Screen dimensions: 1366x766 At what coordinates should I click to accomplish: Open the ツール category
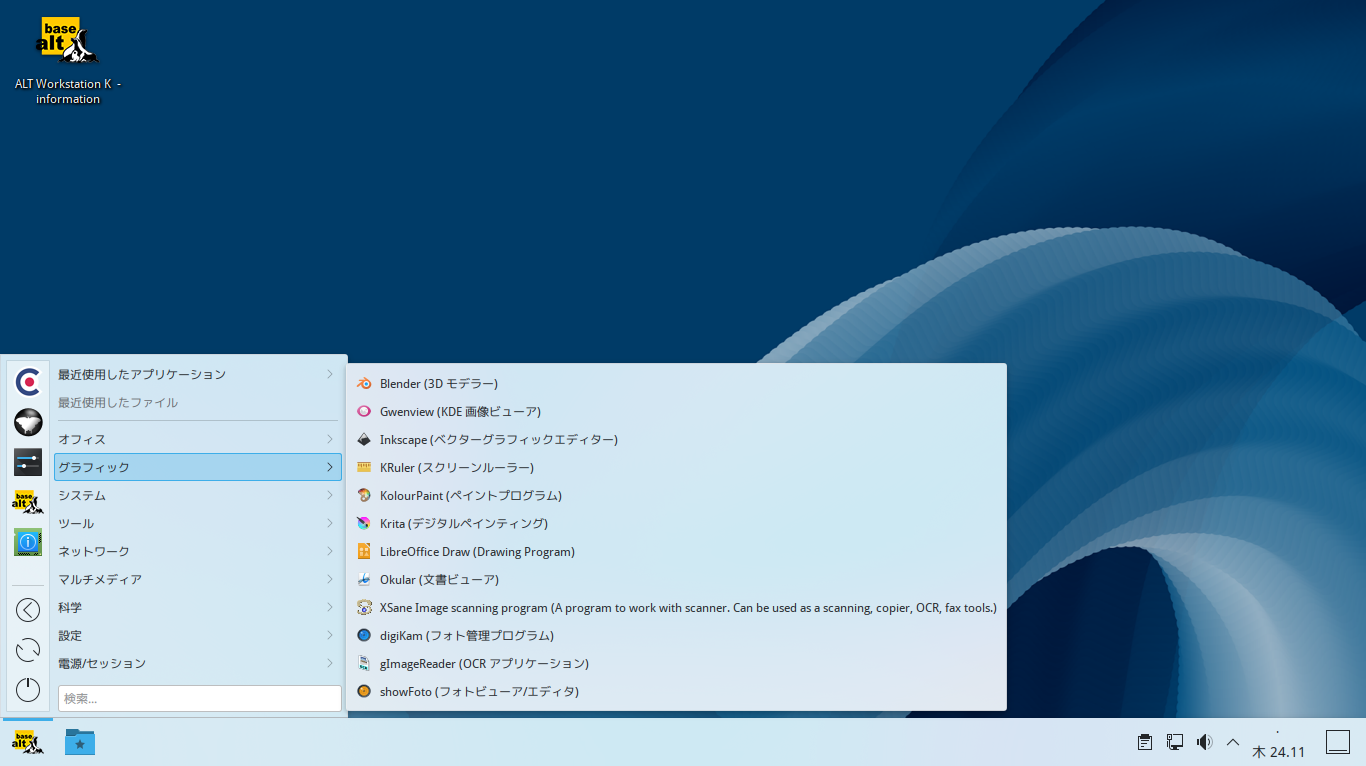click(198, 523)
